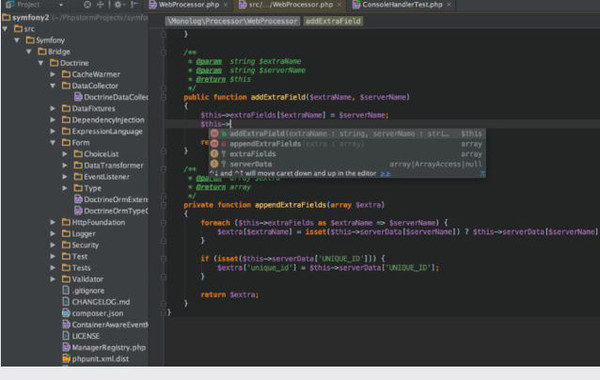This screenshot has width=600, height=380.
Task: Click the DoctrineOrmExtension PHP file icon
Action: (78, 199)
